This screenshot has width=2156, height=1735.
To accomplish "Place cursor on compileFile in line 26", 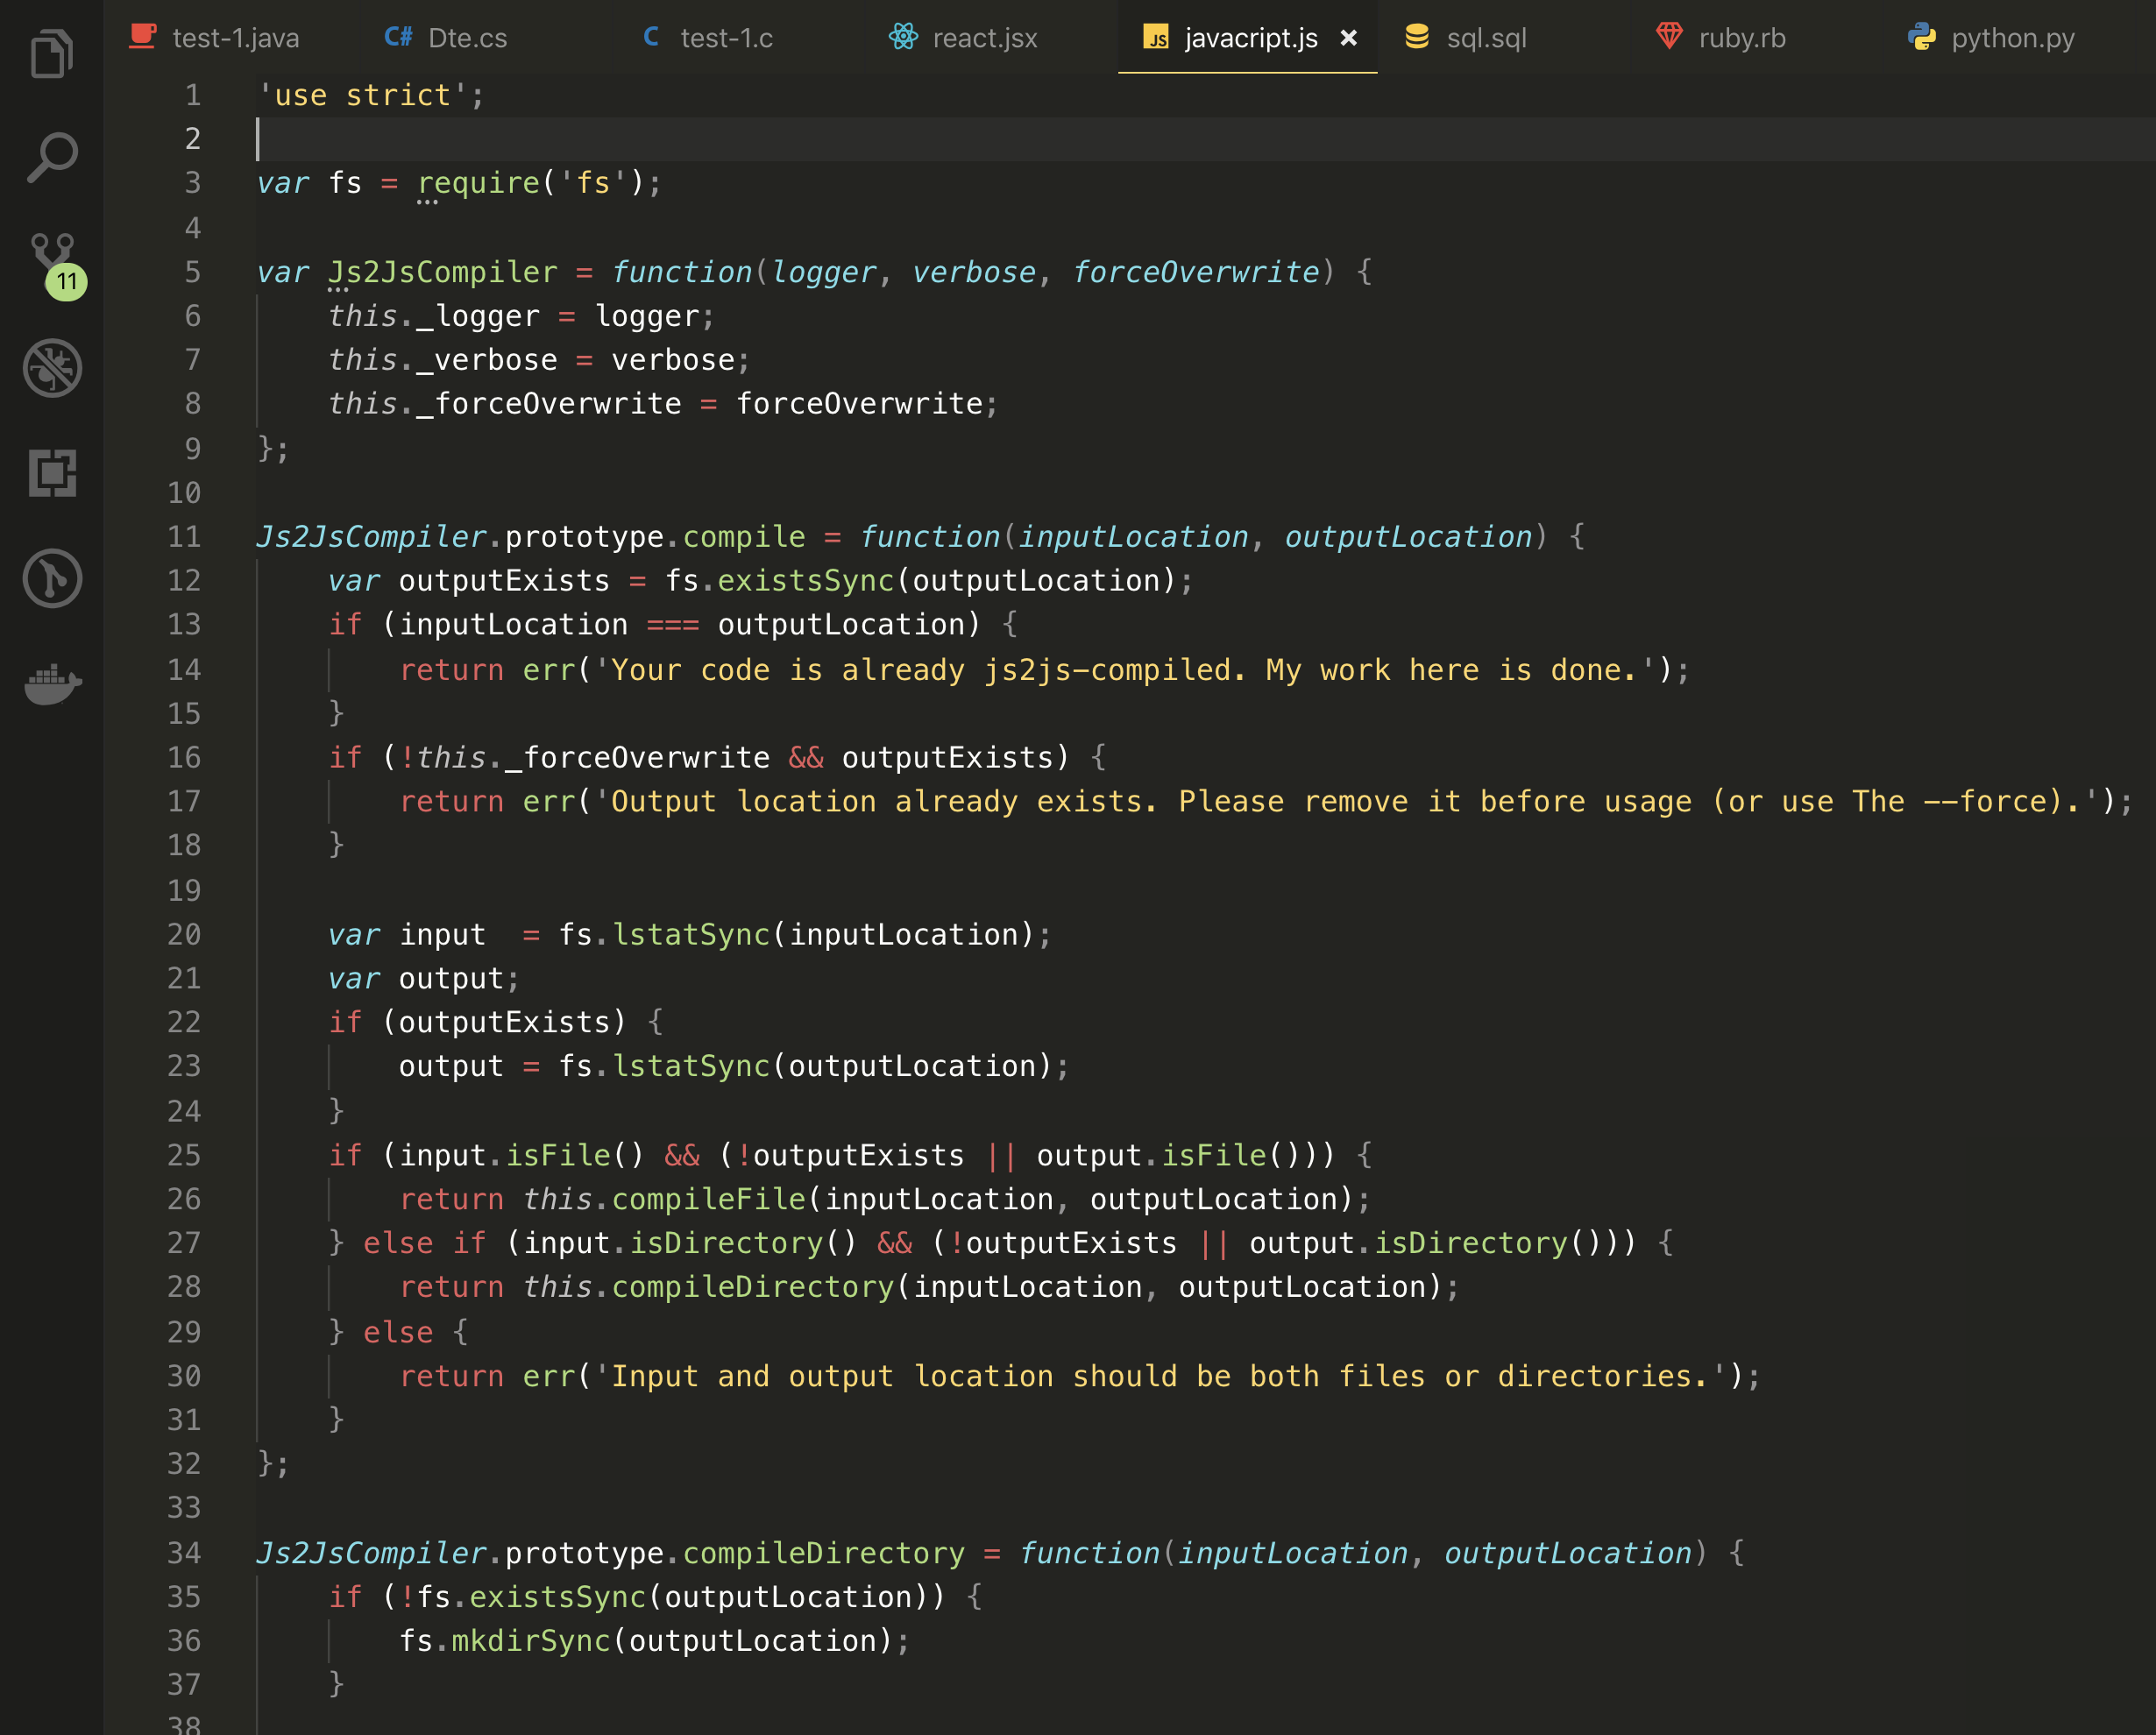I will (708, 1199).
